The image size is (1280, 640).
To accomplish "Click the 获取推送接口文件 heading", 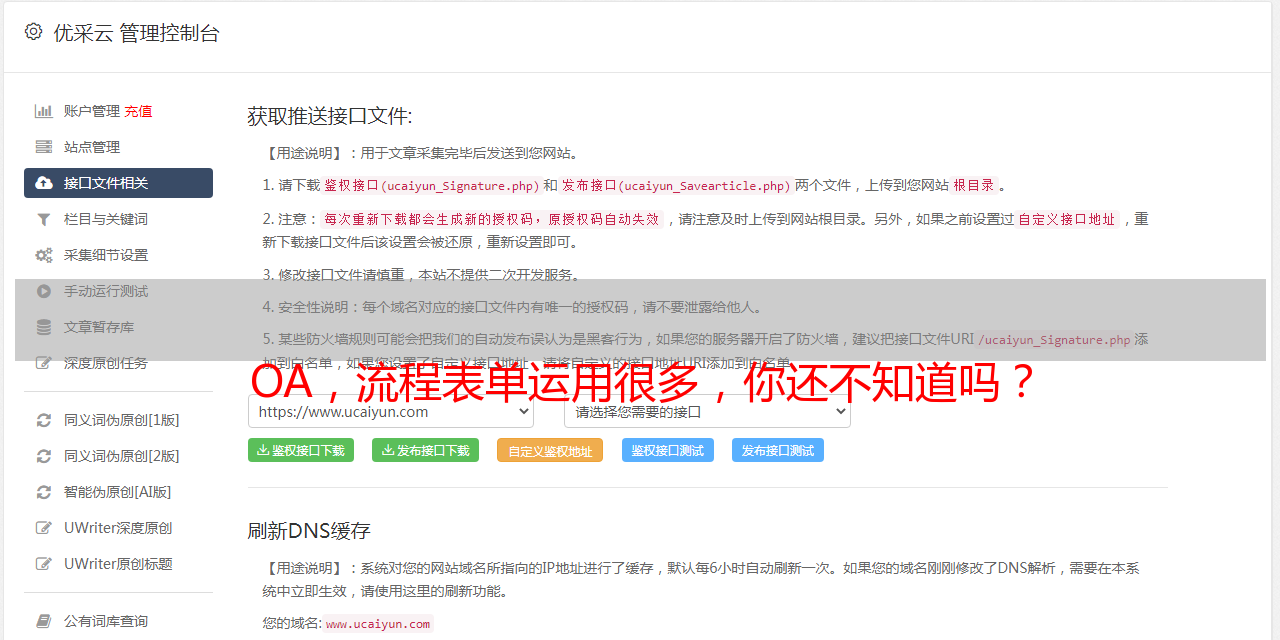I will pos(330,116).
